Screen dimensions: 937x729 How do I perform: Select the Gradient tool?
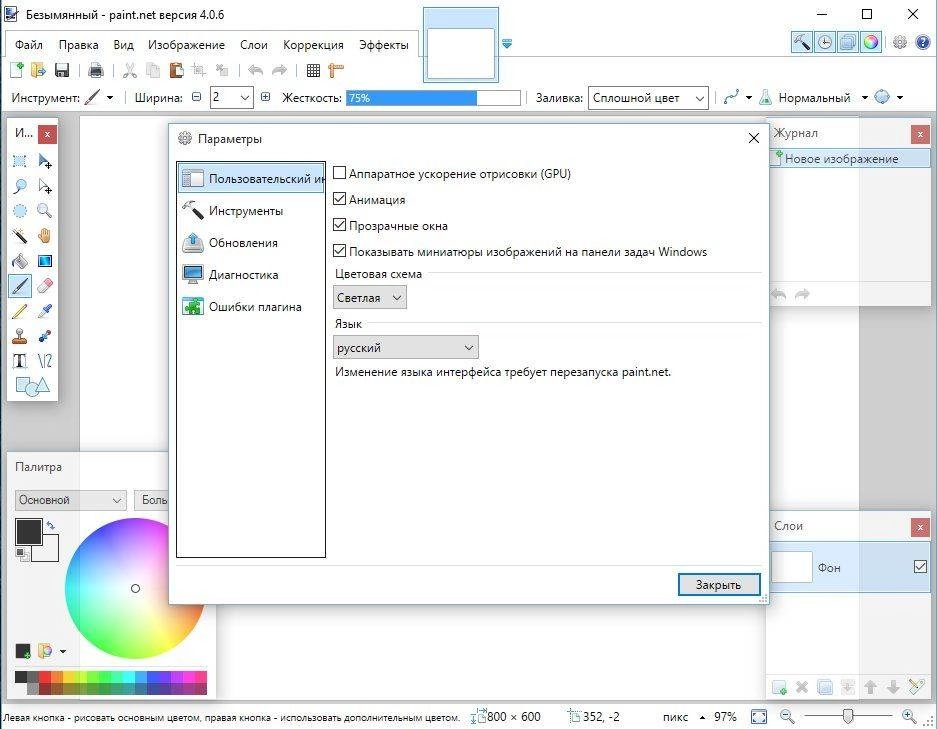(45, 261)
